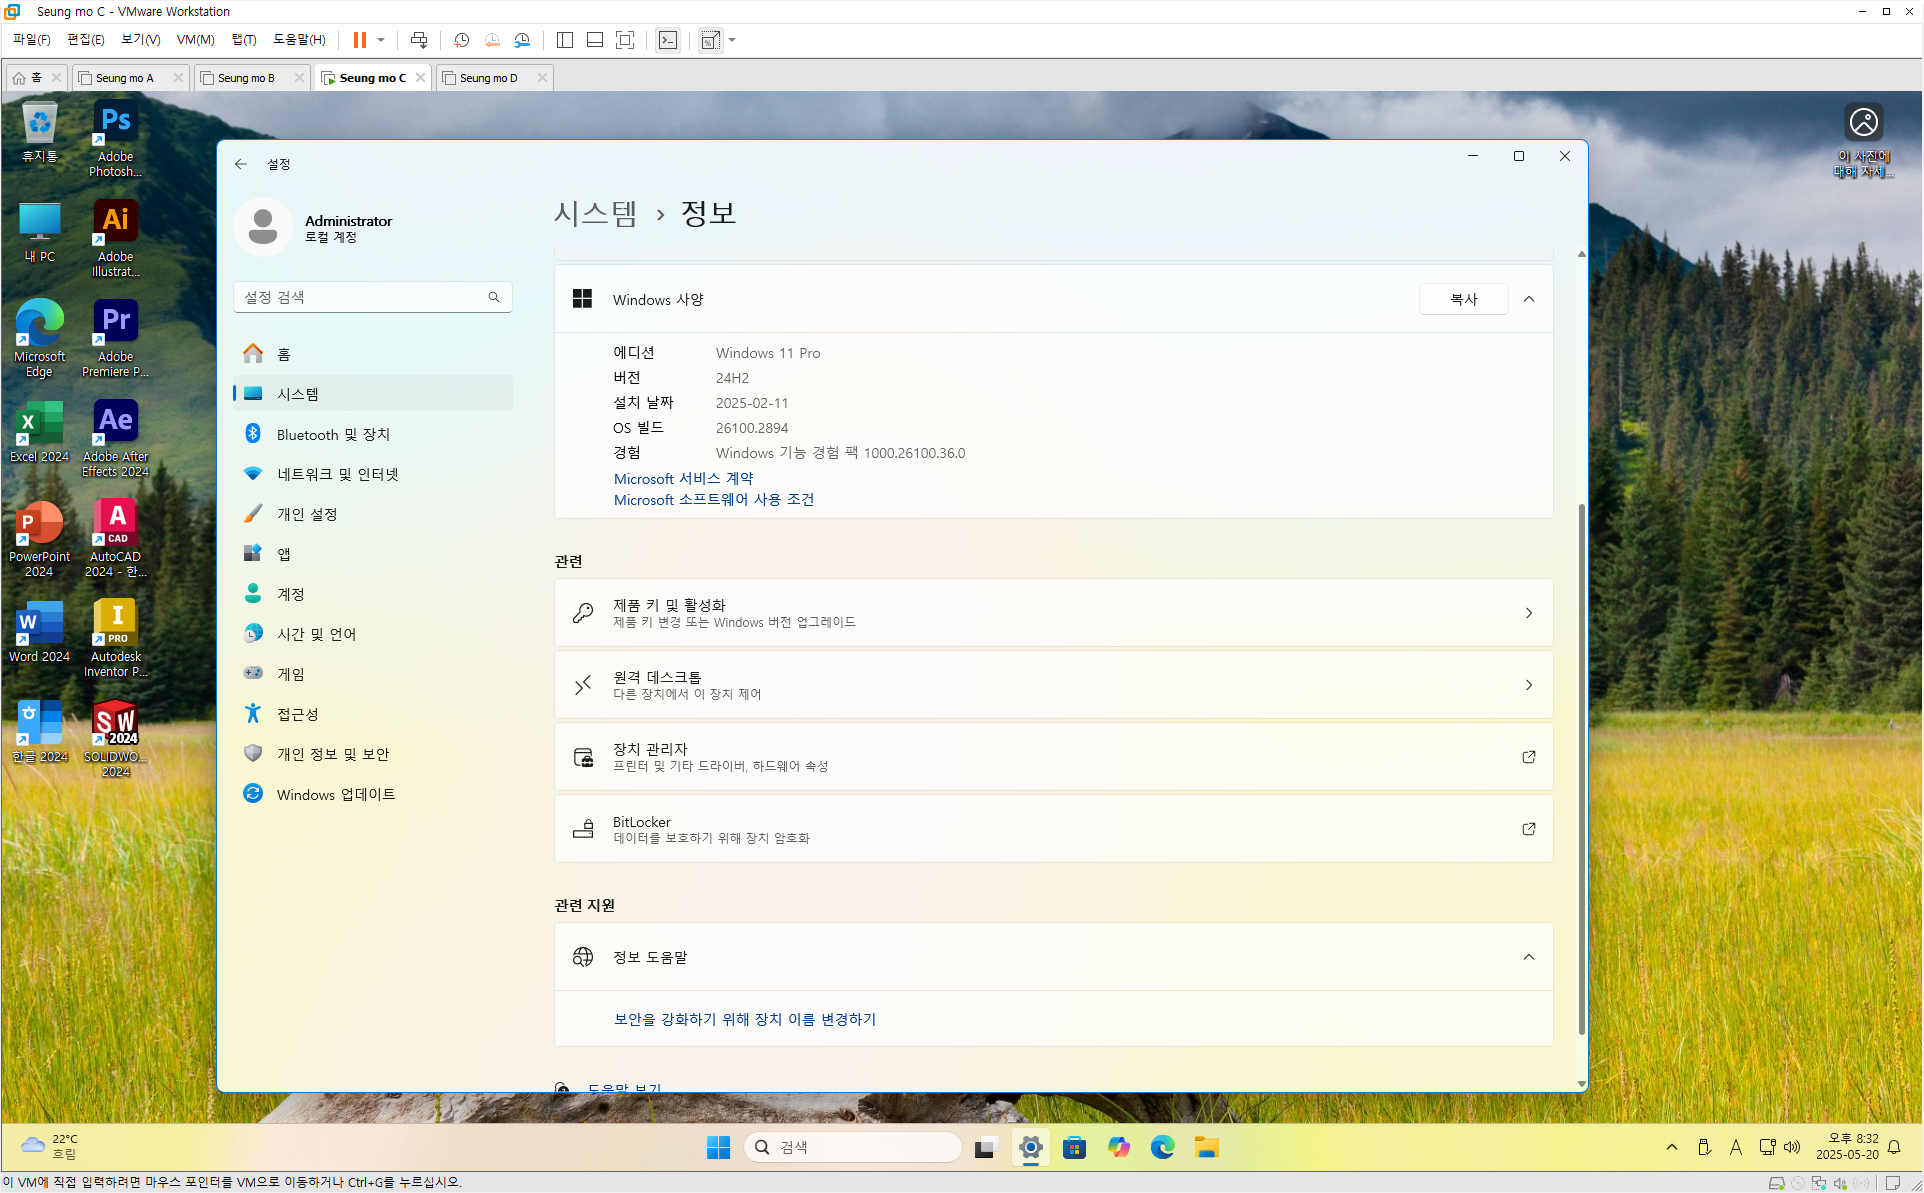Open Microsoft Store from taskbar
The height and width of the screenshot is (1193, 1924).
point(1074,1147)
